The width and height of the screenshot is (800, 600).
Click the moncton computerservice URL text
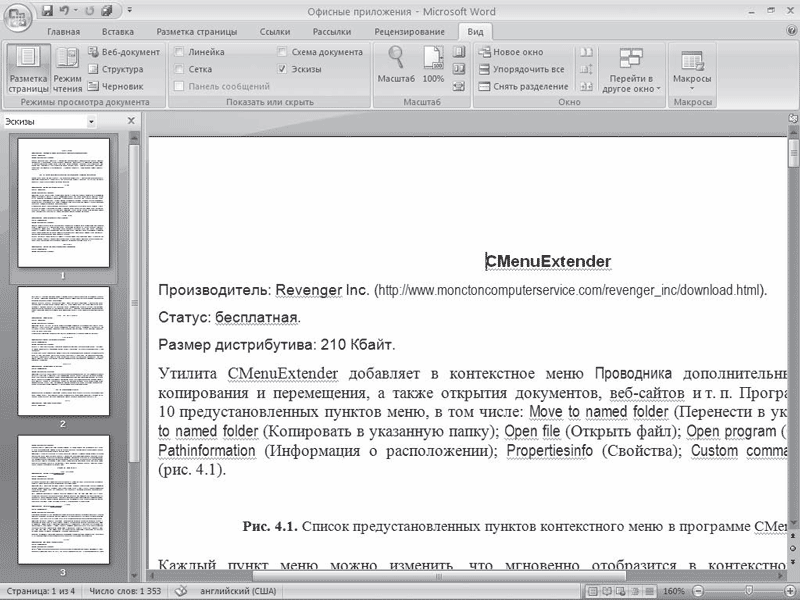(570, 290)
